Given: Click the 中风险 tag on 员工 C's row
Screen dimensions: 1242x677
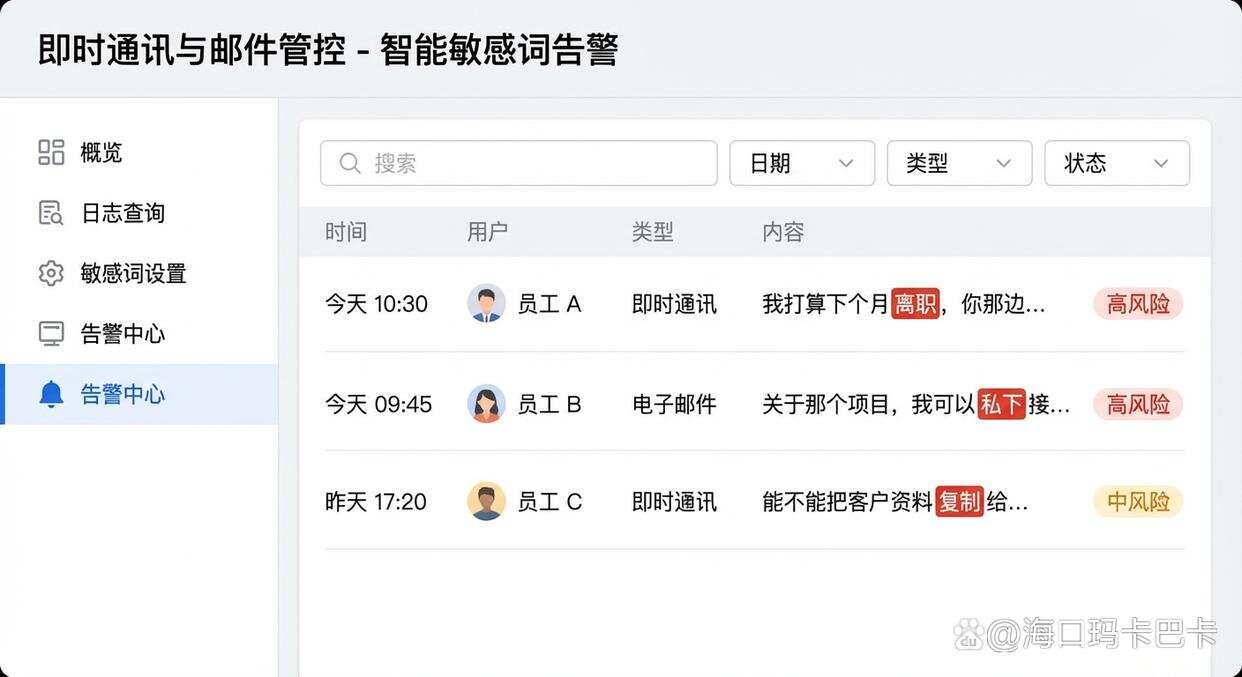Looking at the screenshot, I should (1137, 501).
